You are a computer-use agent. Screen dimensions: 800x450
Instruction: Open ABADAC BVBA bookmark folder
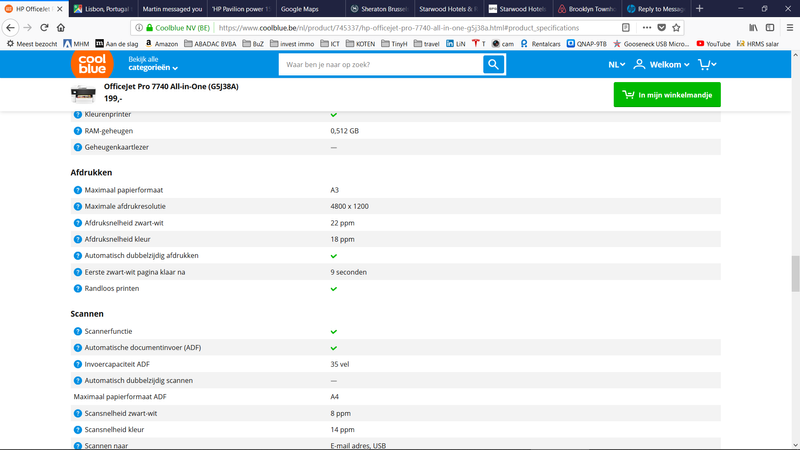tap(210, 44)
